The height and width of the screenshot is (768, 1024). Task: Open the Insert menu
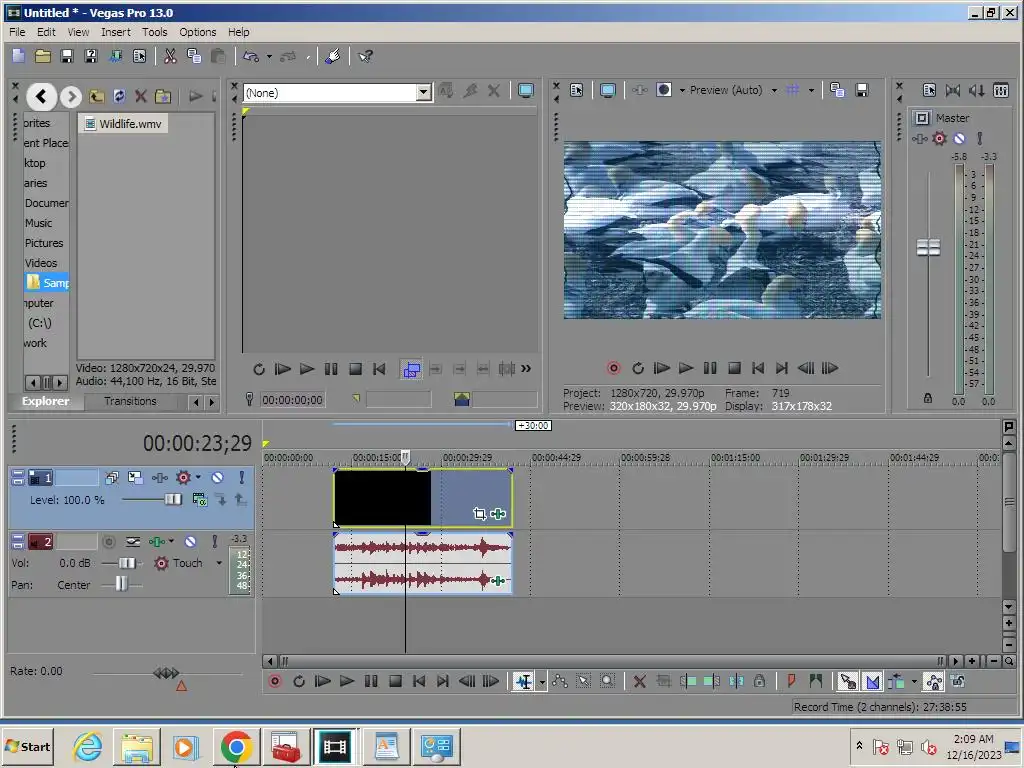116,32
